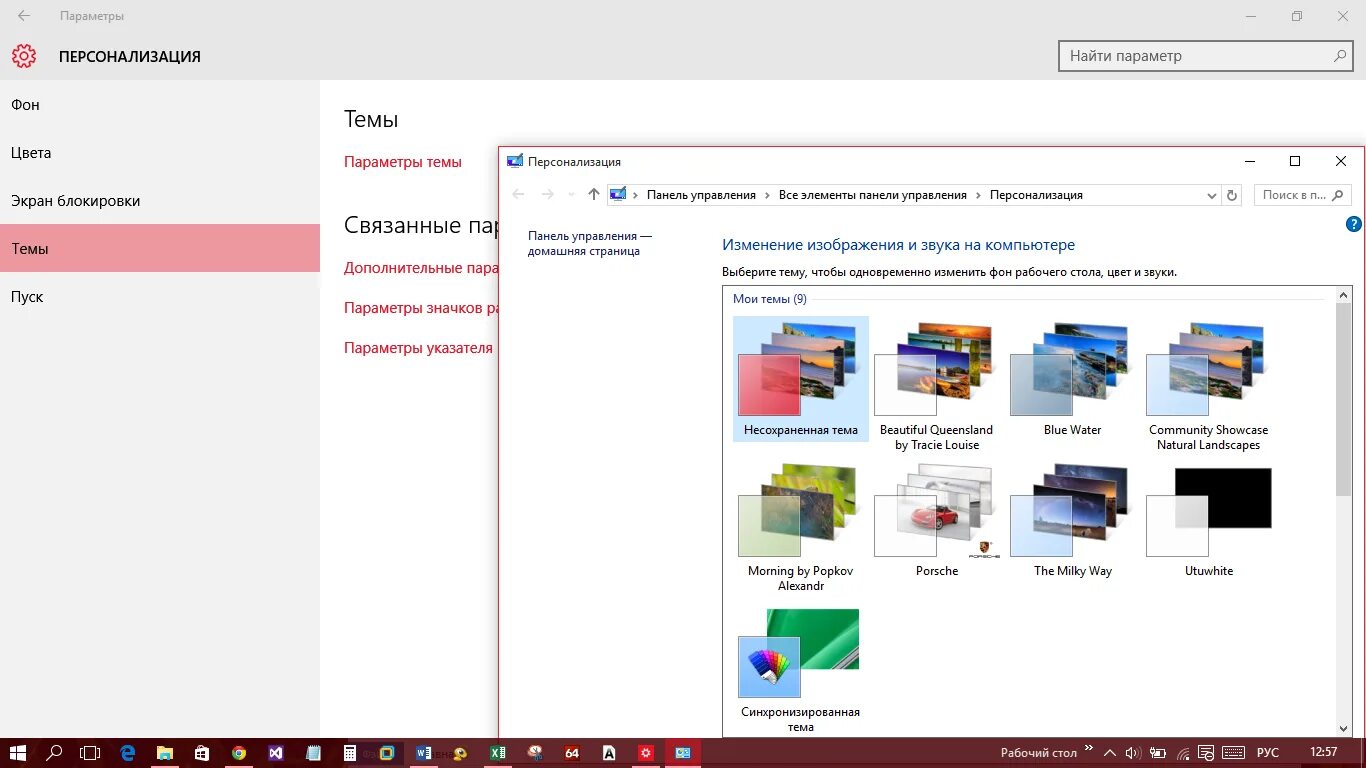
Task: Select Экран блокировки in sidebar
Action: point(160,201)
